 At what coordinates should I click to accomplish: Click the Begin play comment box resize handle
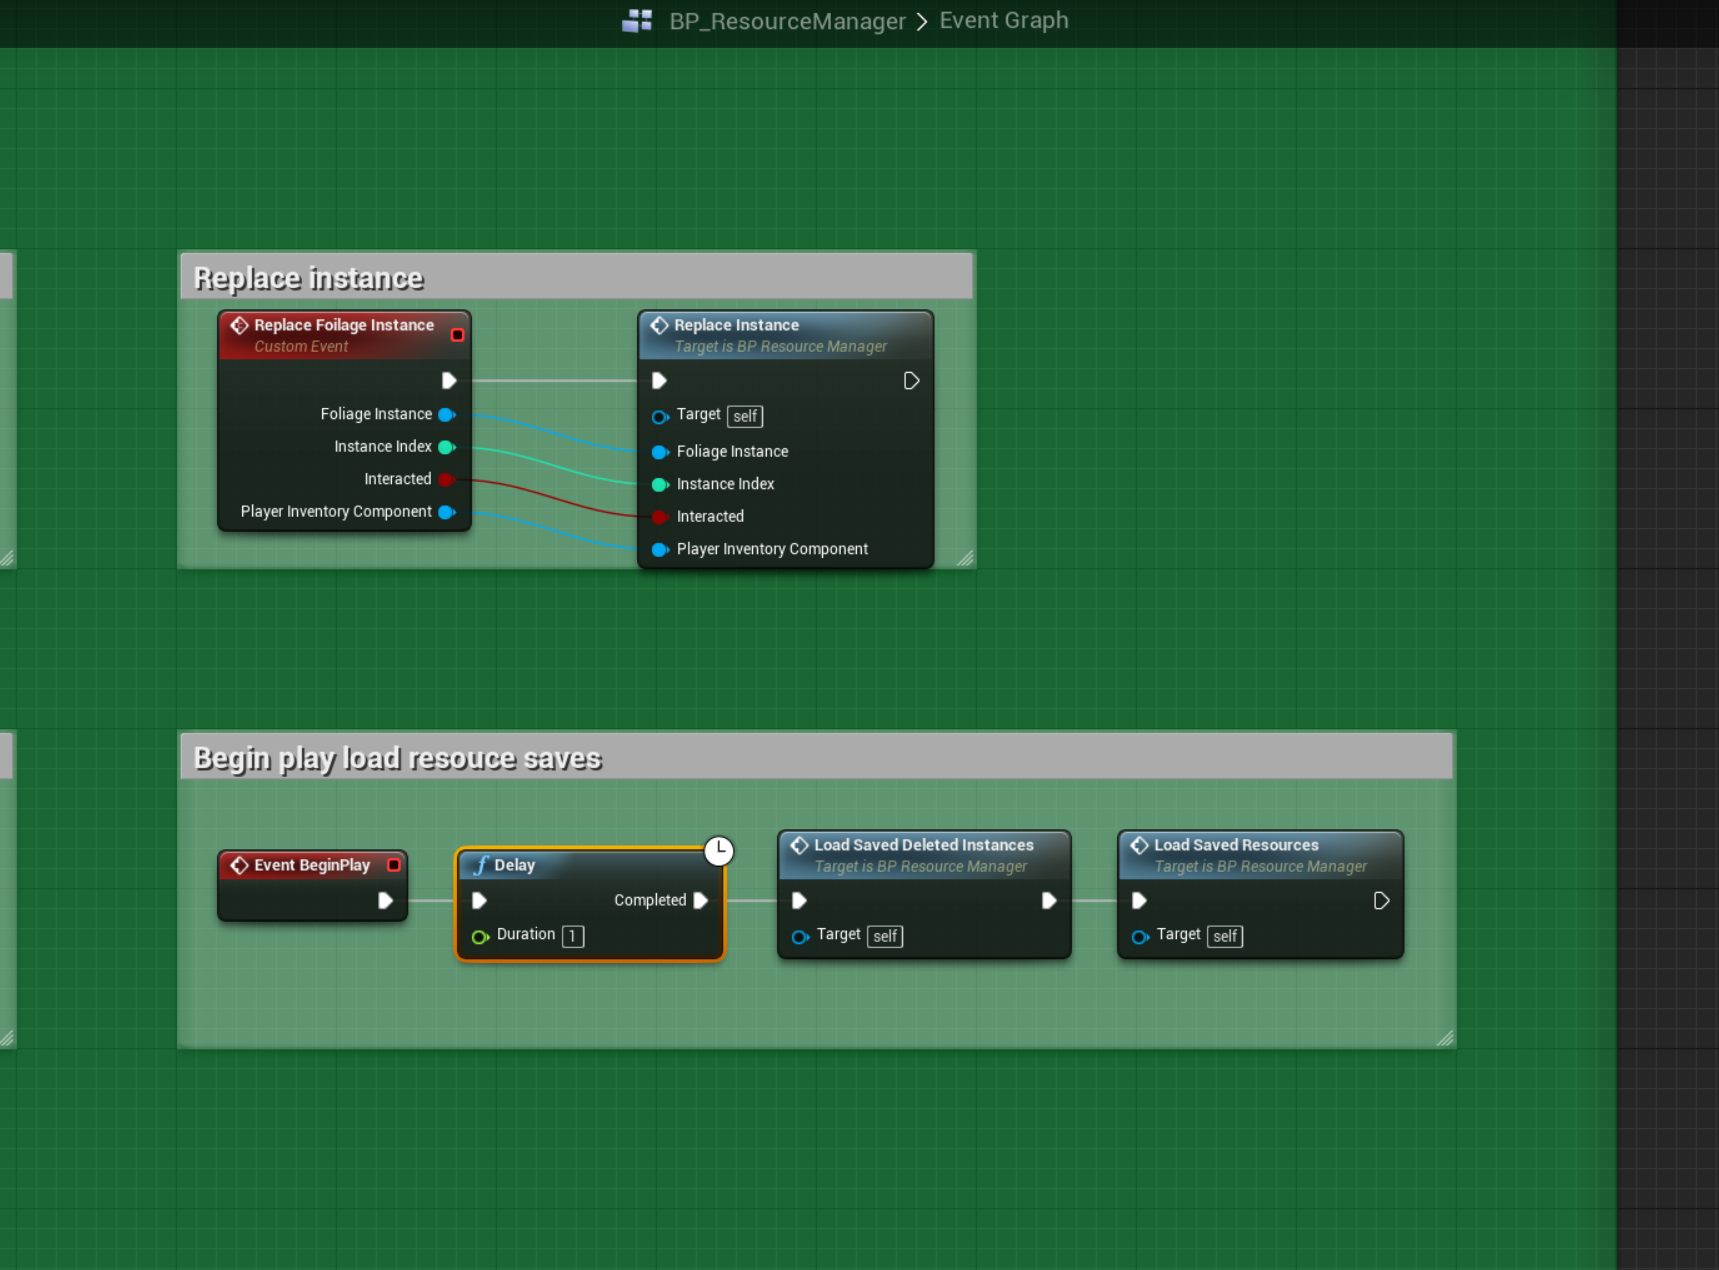(1445, 1038)
